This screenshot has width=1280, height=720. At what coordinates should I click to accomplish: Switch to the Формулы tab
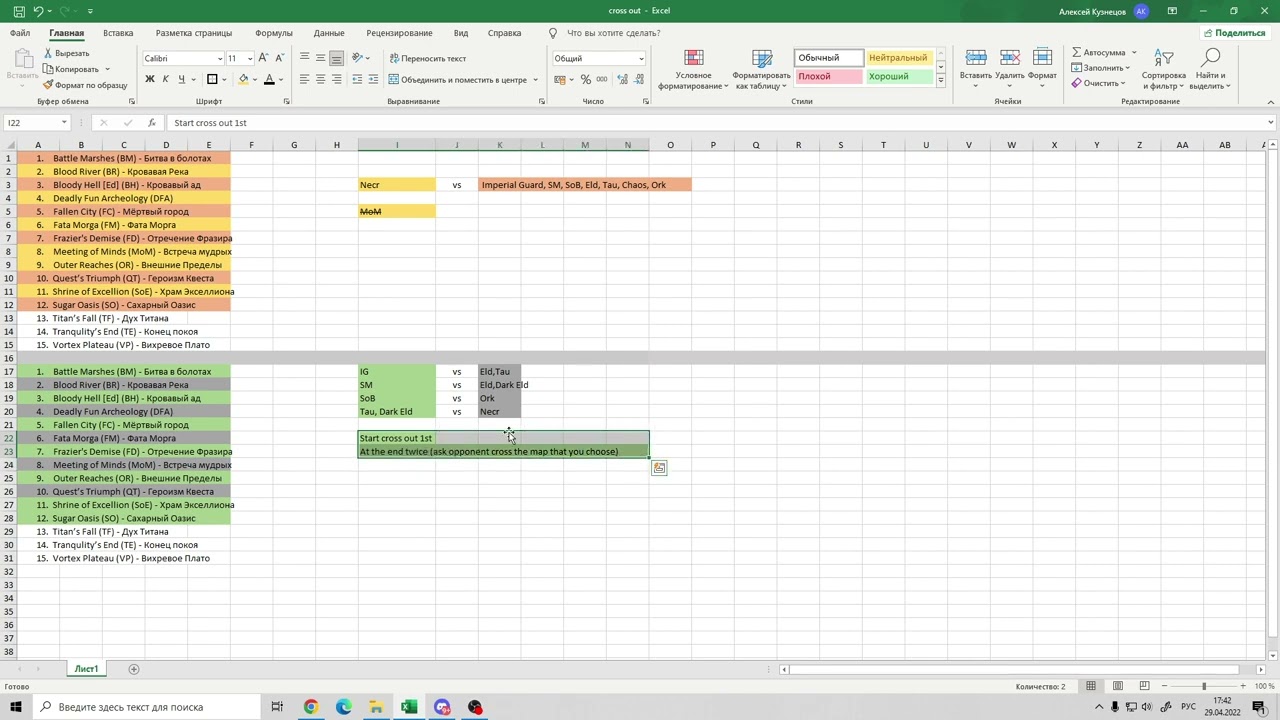coord(274,33)
